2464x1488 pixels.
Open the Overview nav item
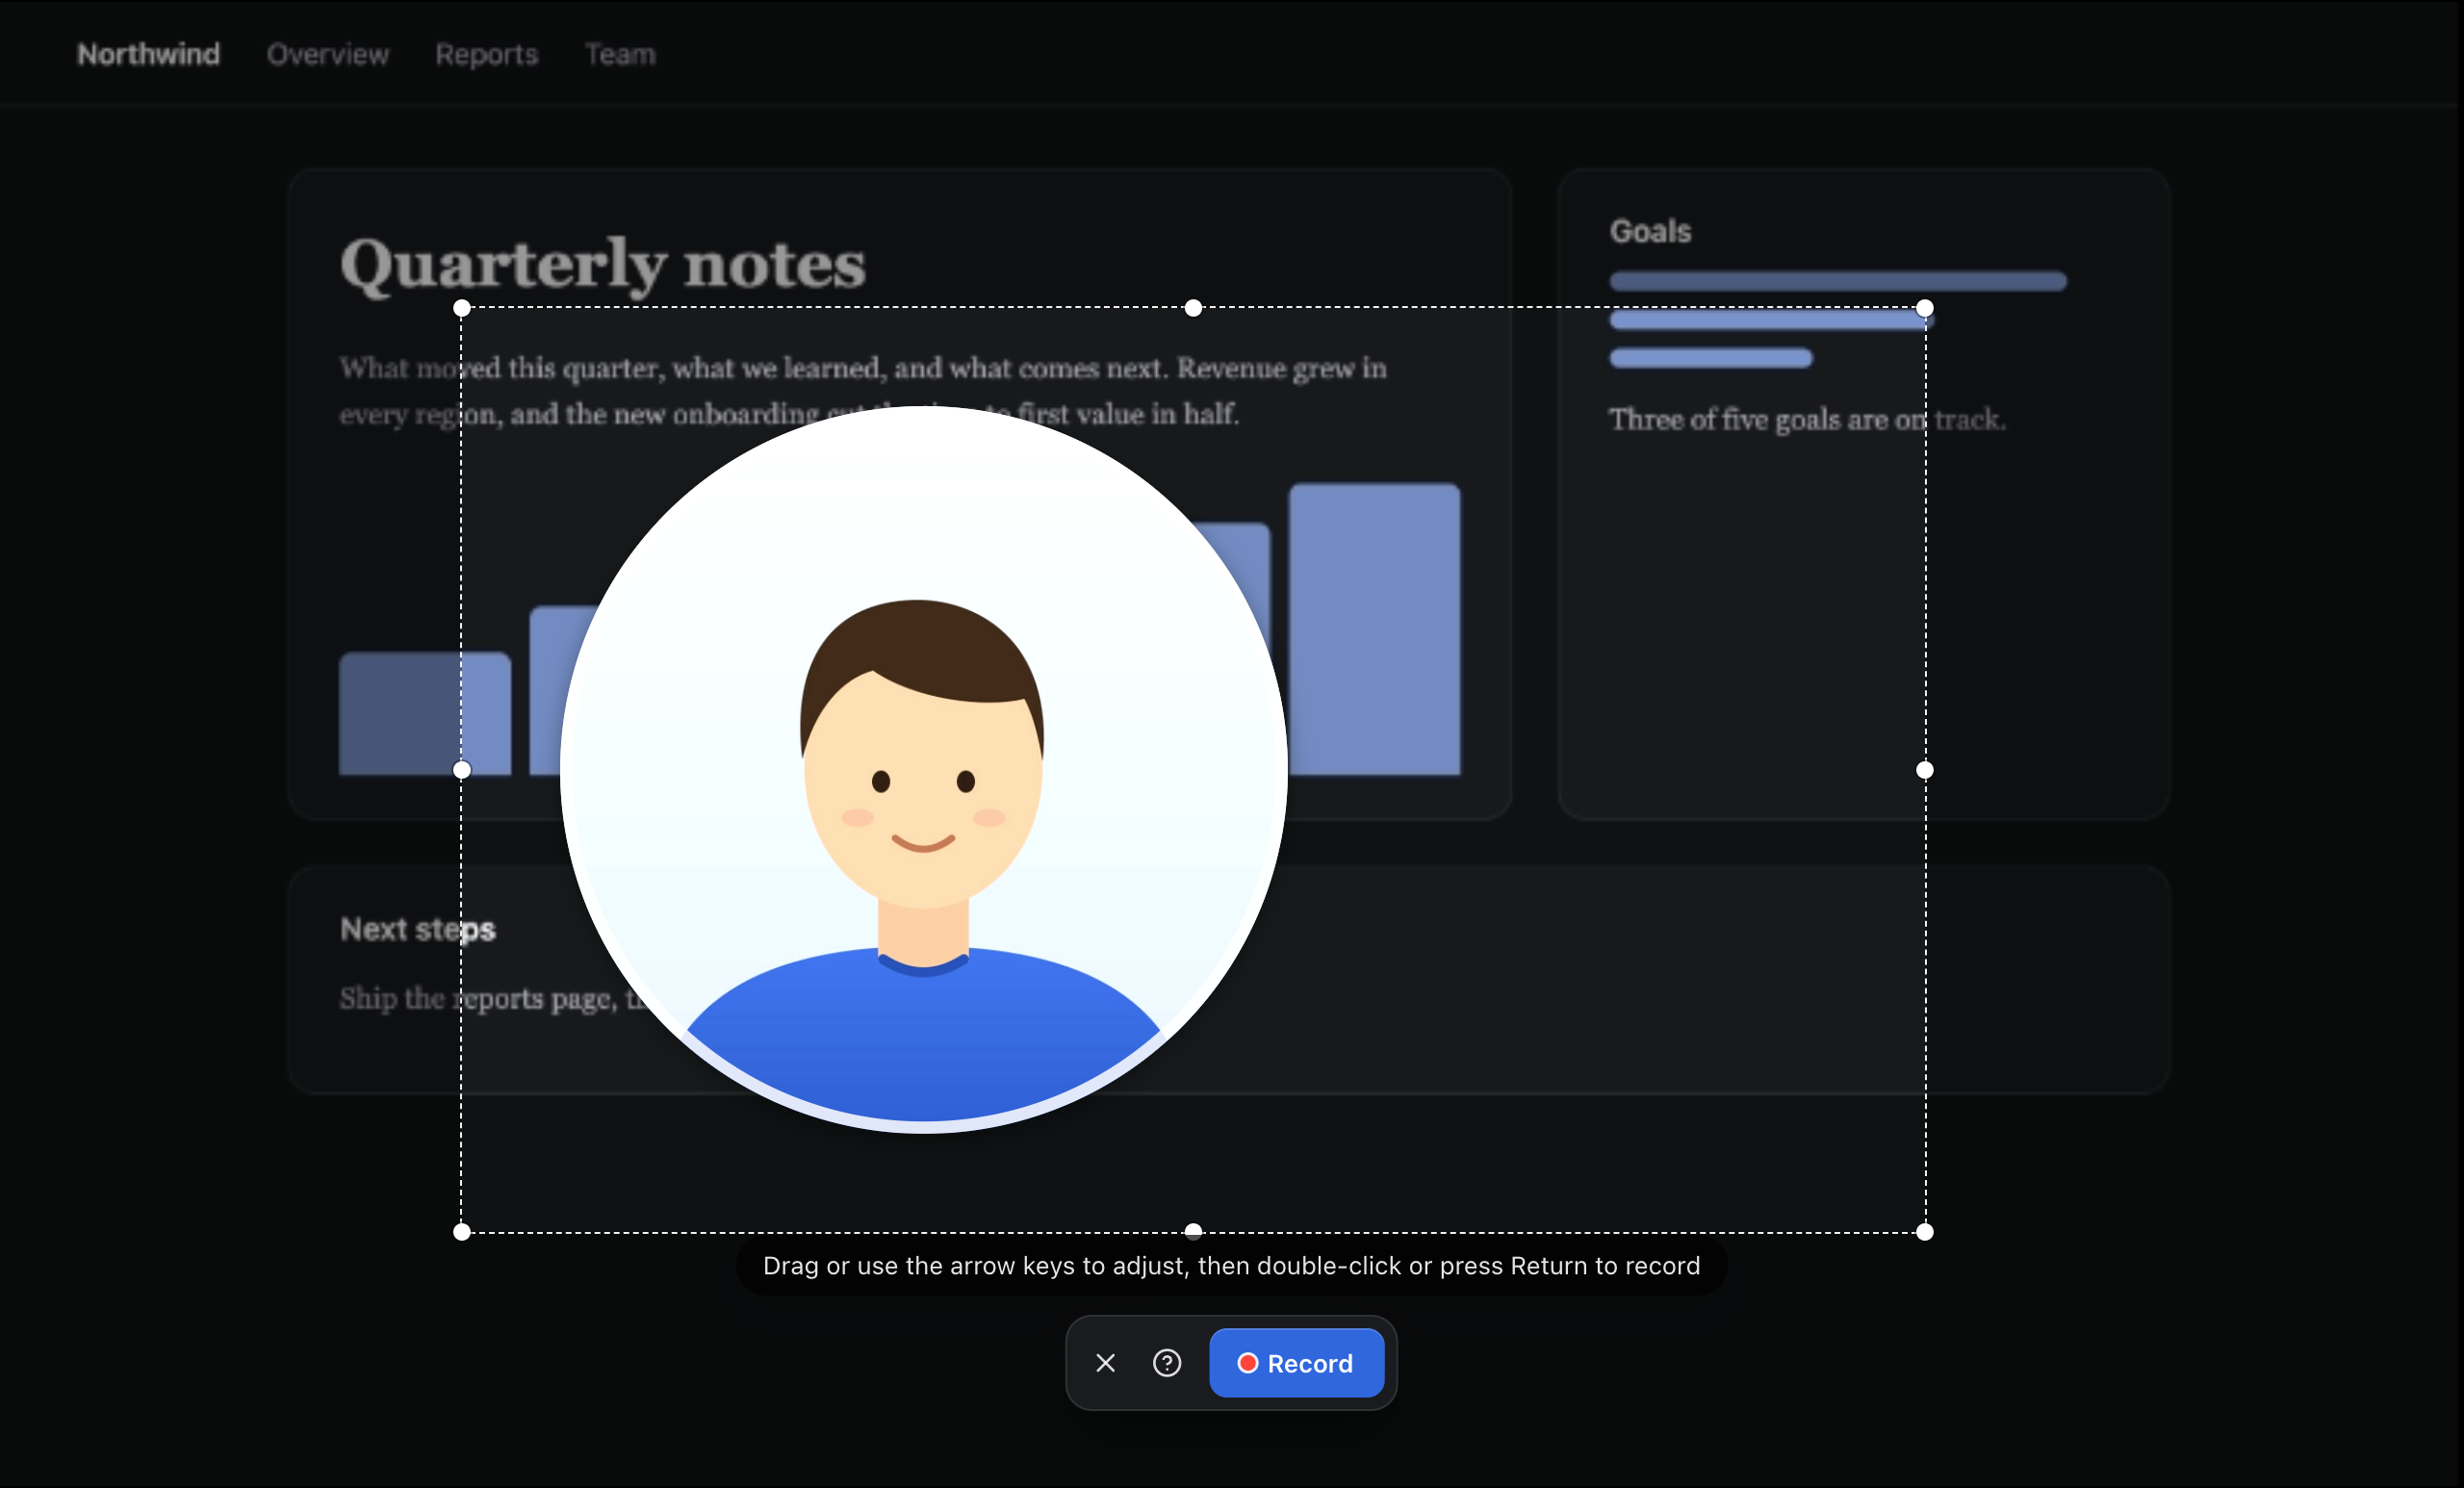pos(328,54)
